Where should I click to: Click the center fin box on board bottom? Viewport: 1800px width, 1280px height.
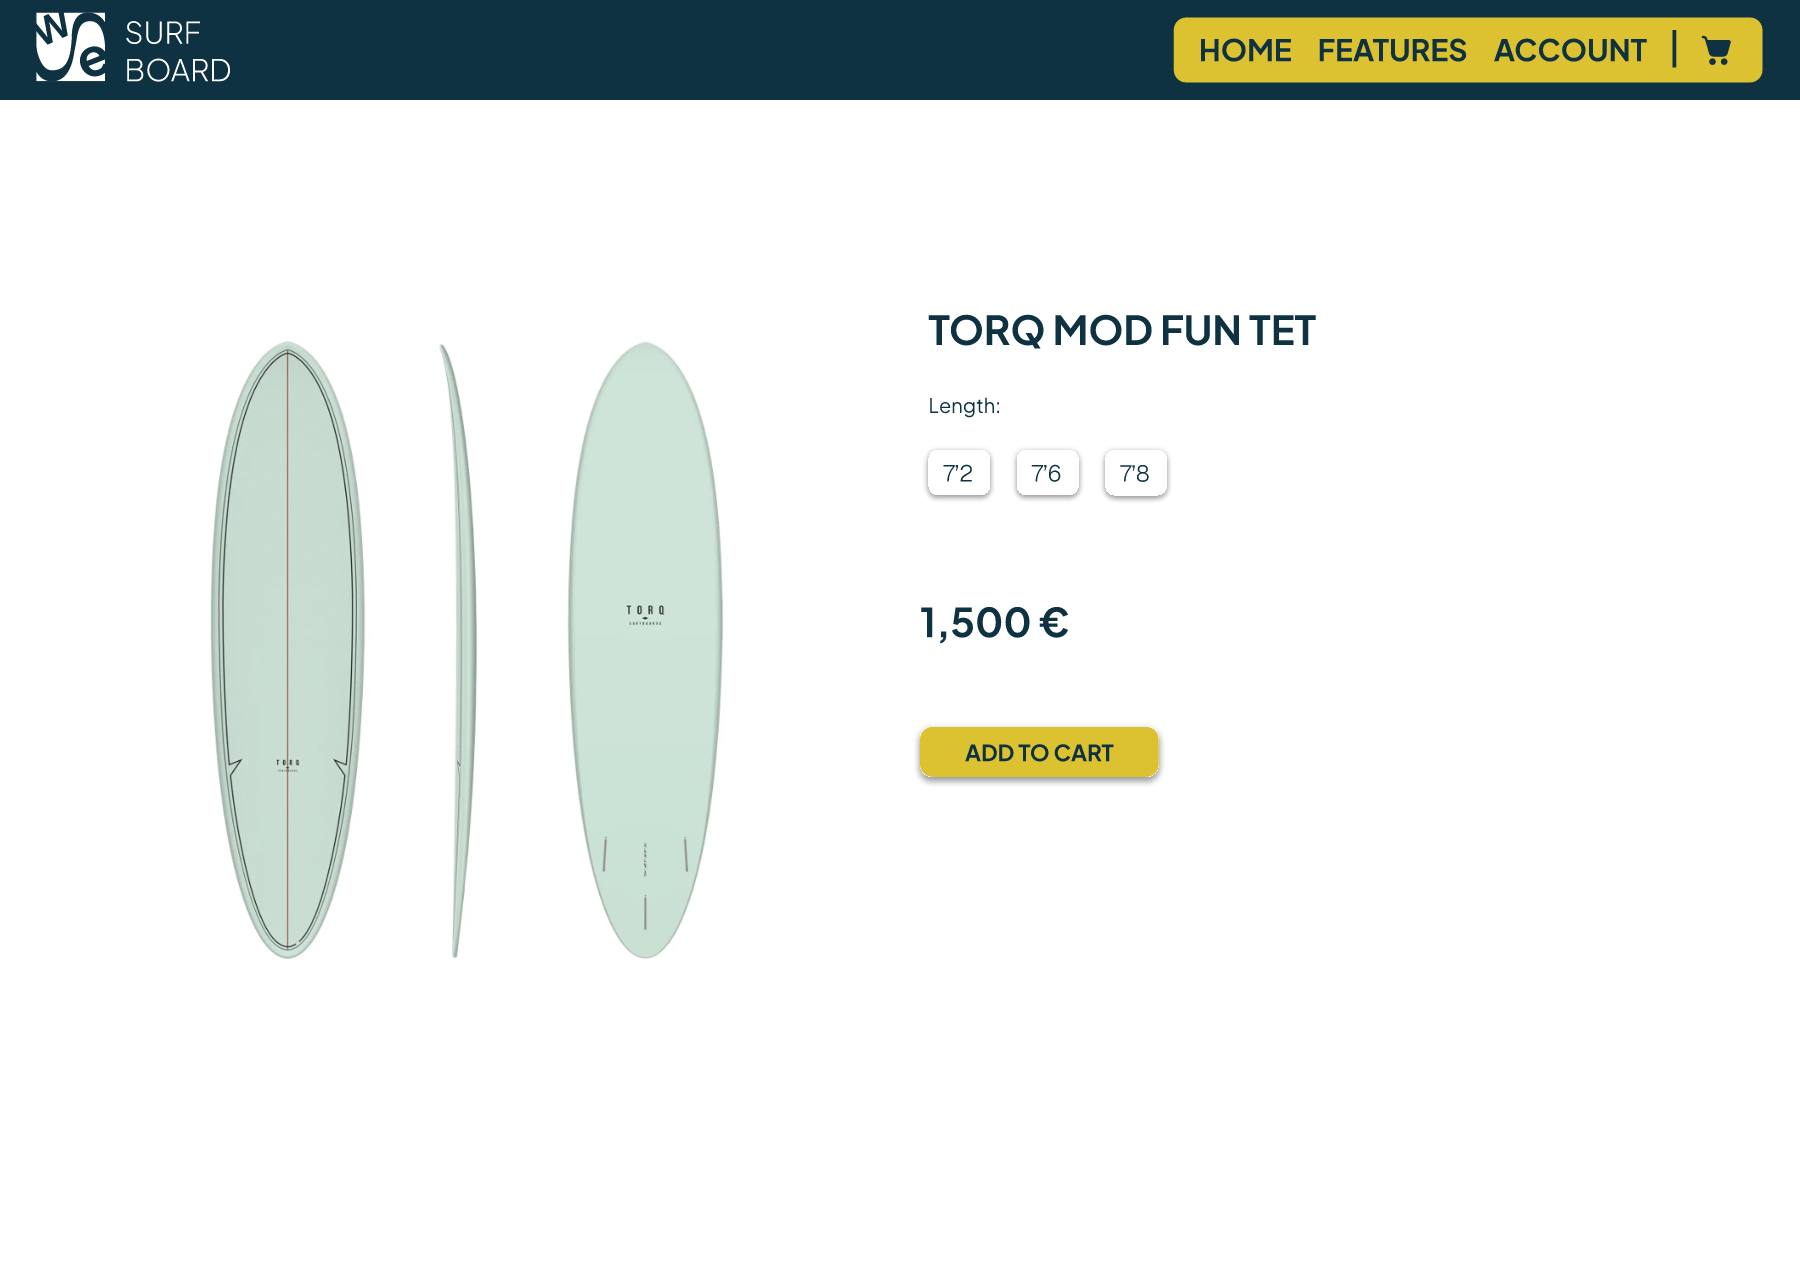tap(645, 912)
